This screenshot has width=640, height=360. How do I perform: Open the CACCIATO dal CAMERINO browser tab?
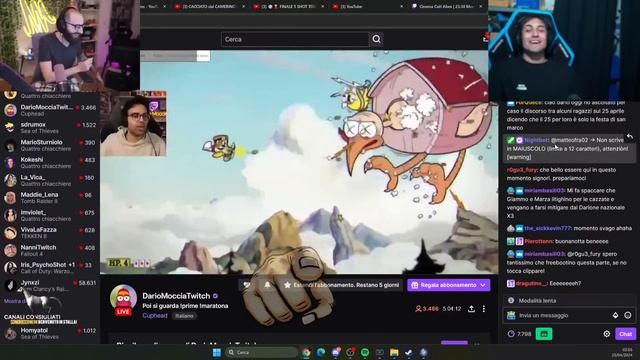coord(209,7)
